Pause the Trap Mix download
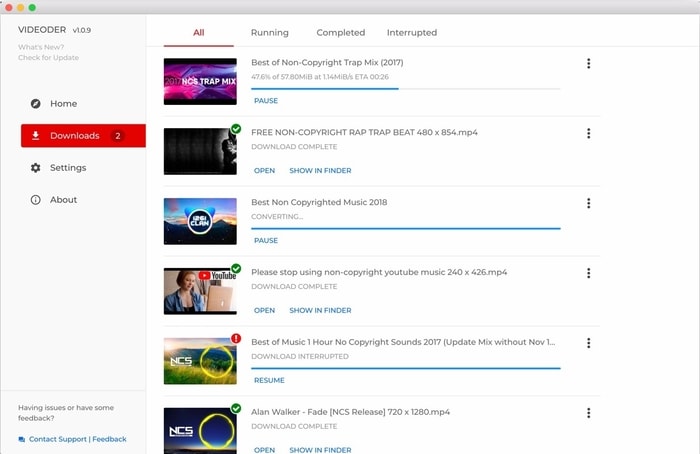Screen dimensions: 700x454 266,101
